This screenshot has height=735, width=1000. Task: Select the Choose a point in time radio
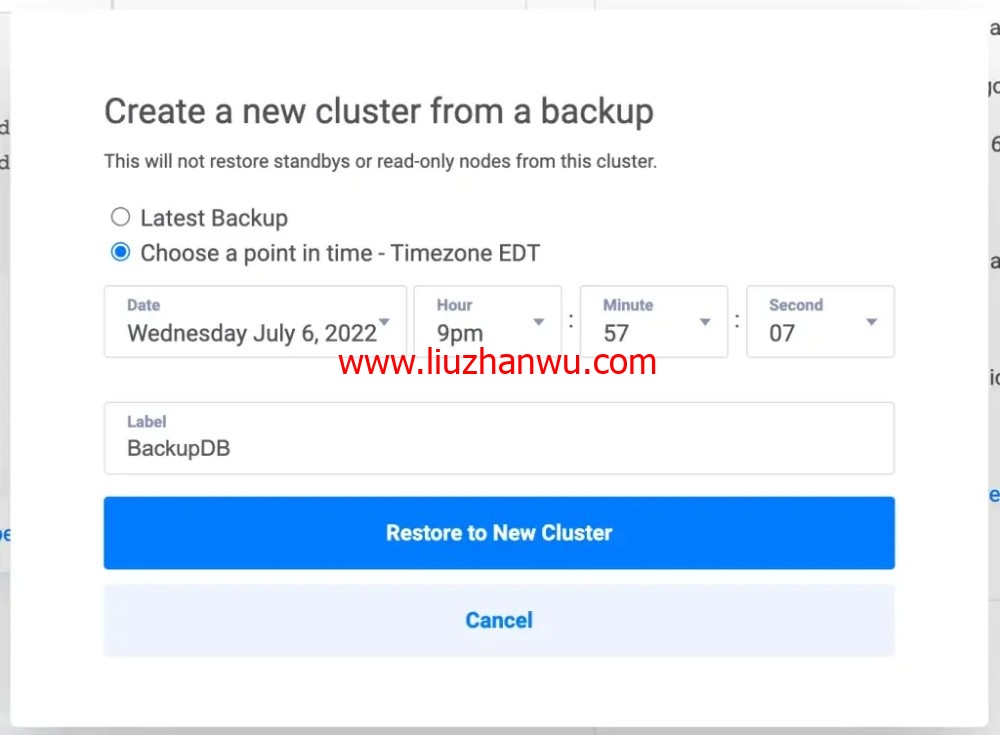121,252
